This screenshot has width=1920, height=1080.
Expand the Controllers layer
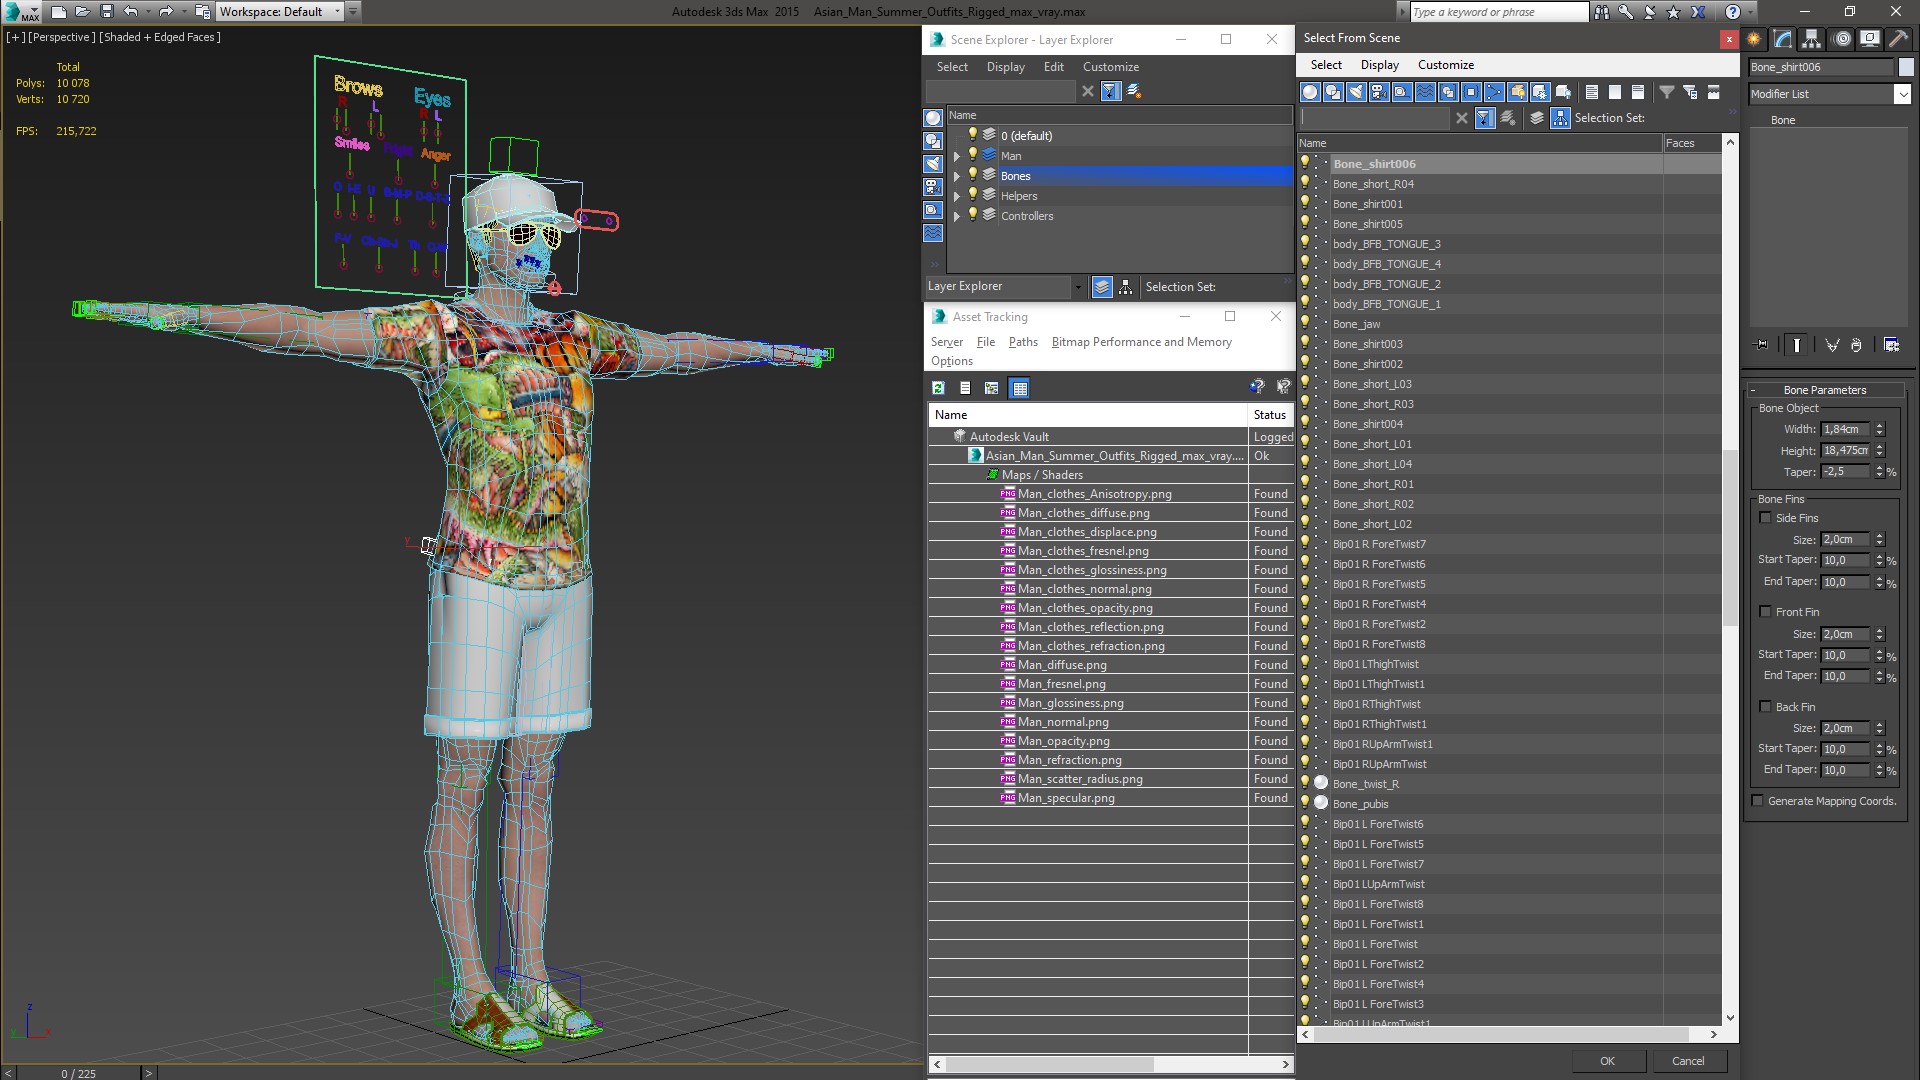click(x=957, y=216)
